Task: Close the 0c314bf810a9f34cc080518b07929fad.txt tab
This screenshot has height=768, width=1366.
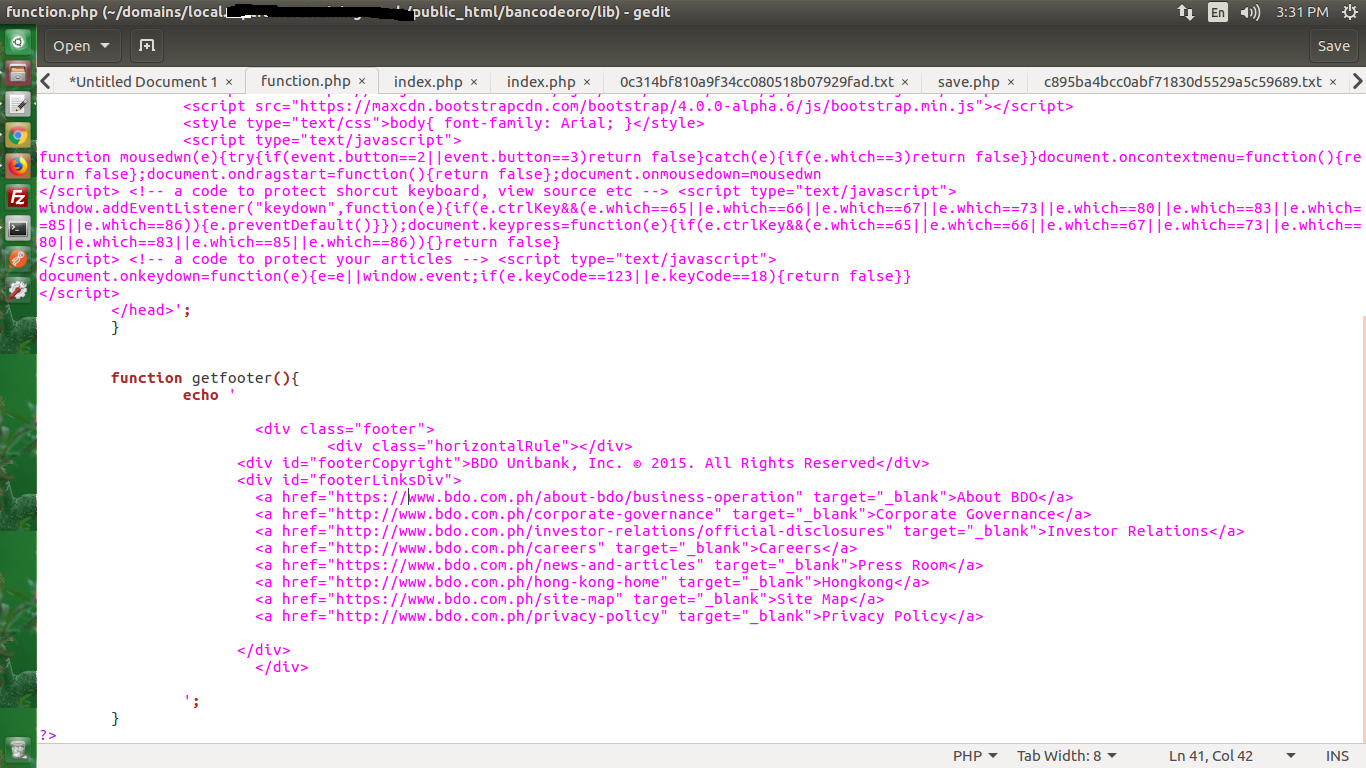Action: (905, 82)
